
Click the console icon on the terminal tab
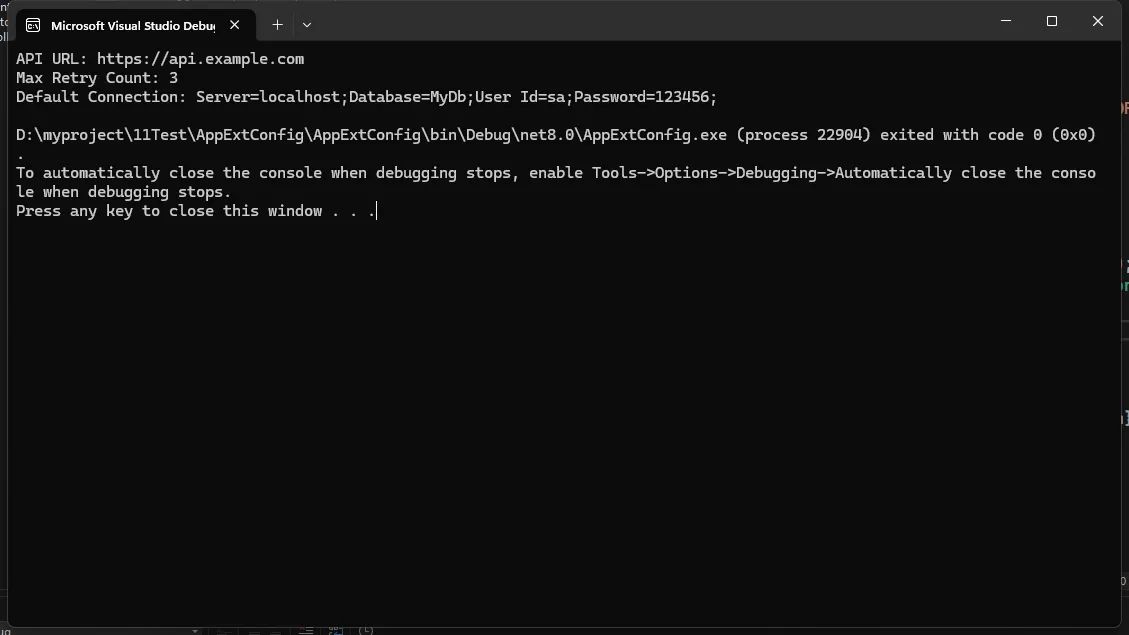click(32, 25)
